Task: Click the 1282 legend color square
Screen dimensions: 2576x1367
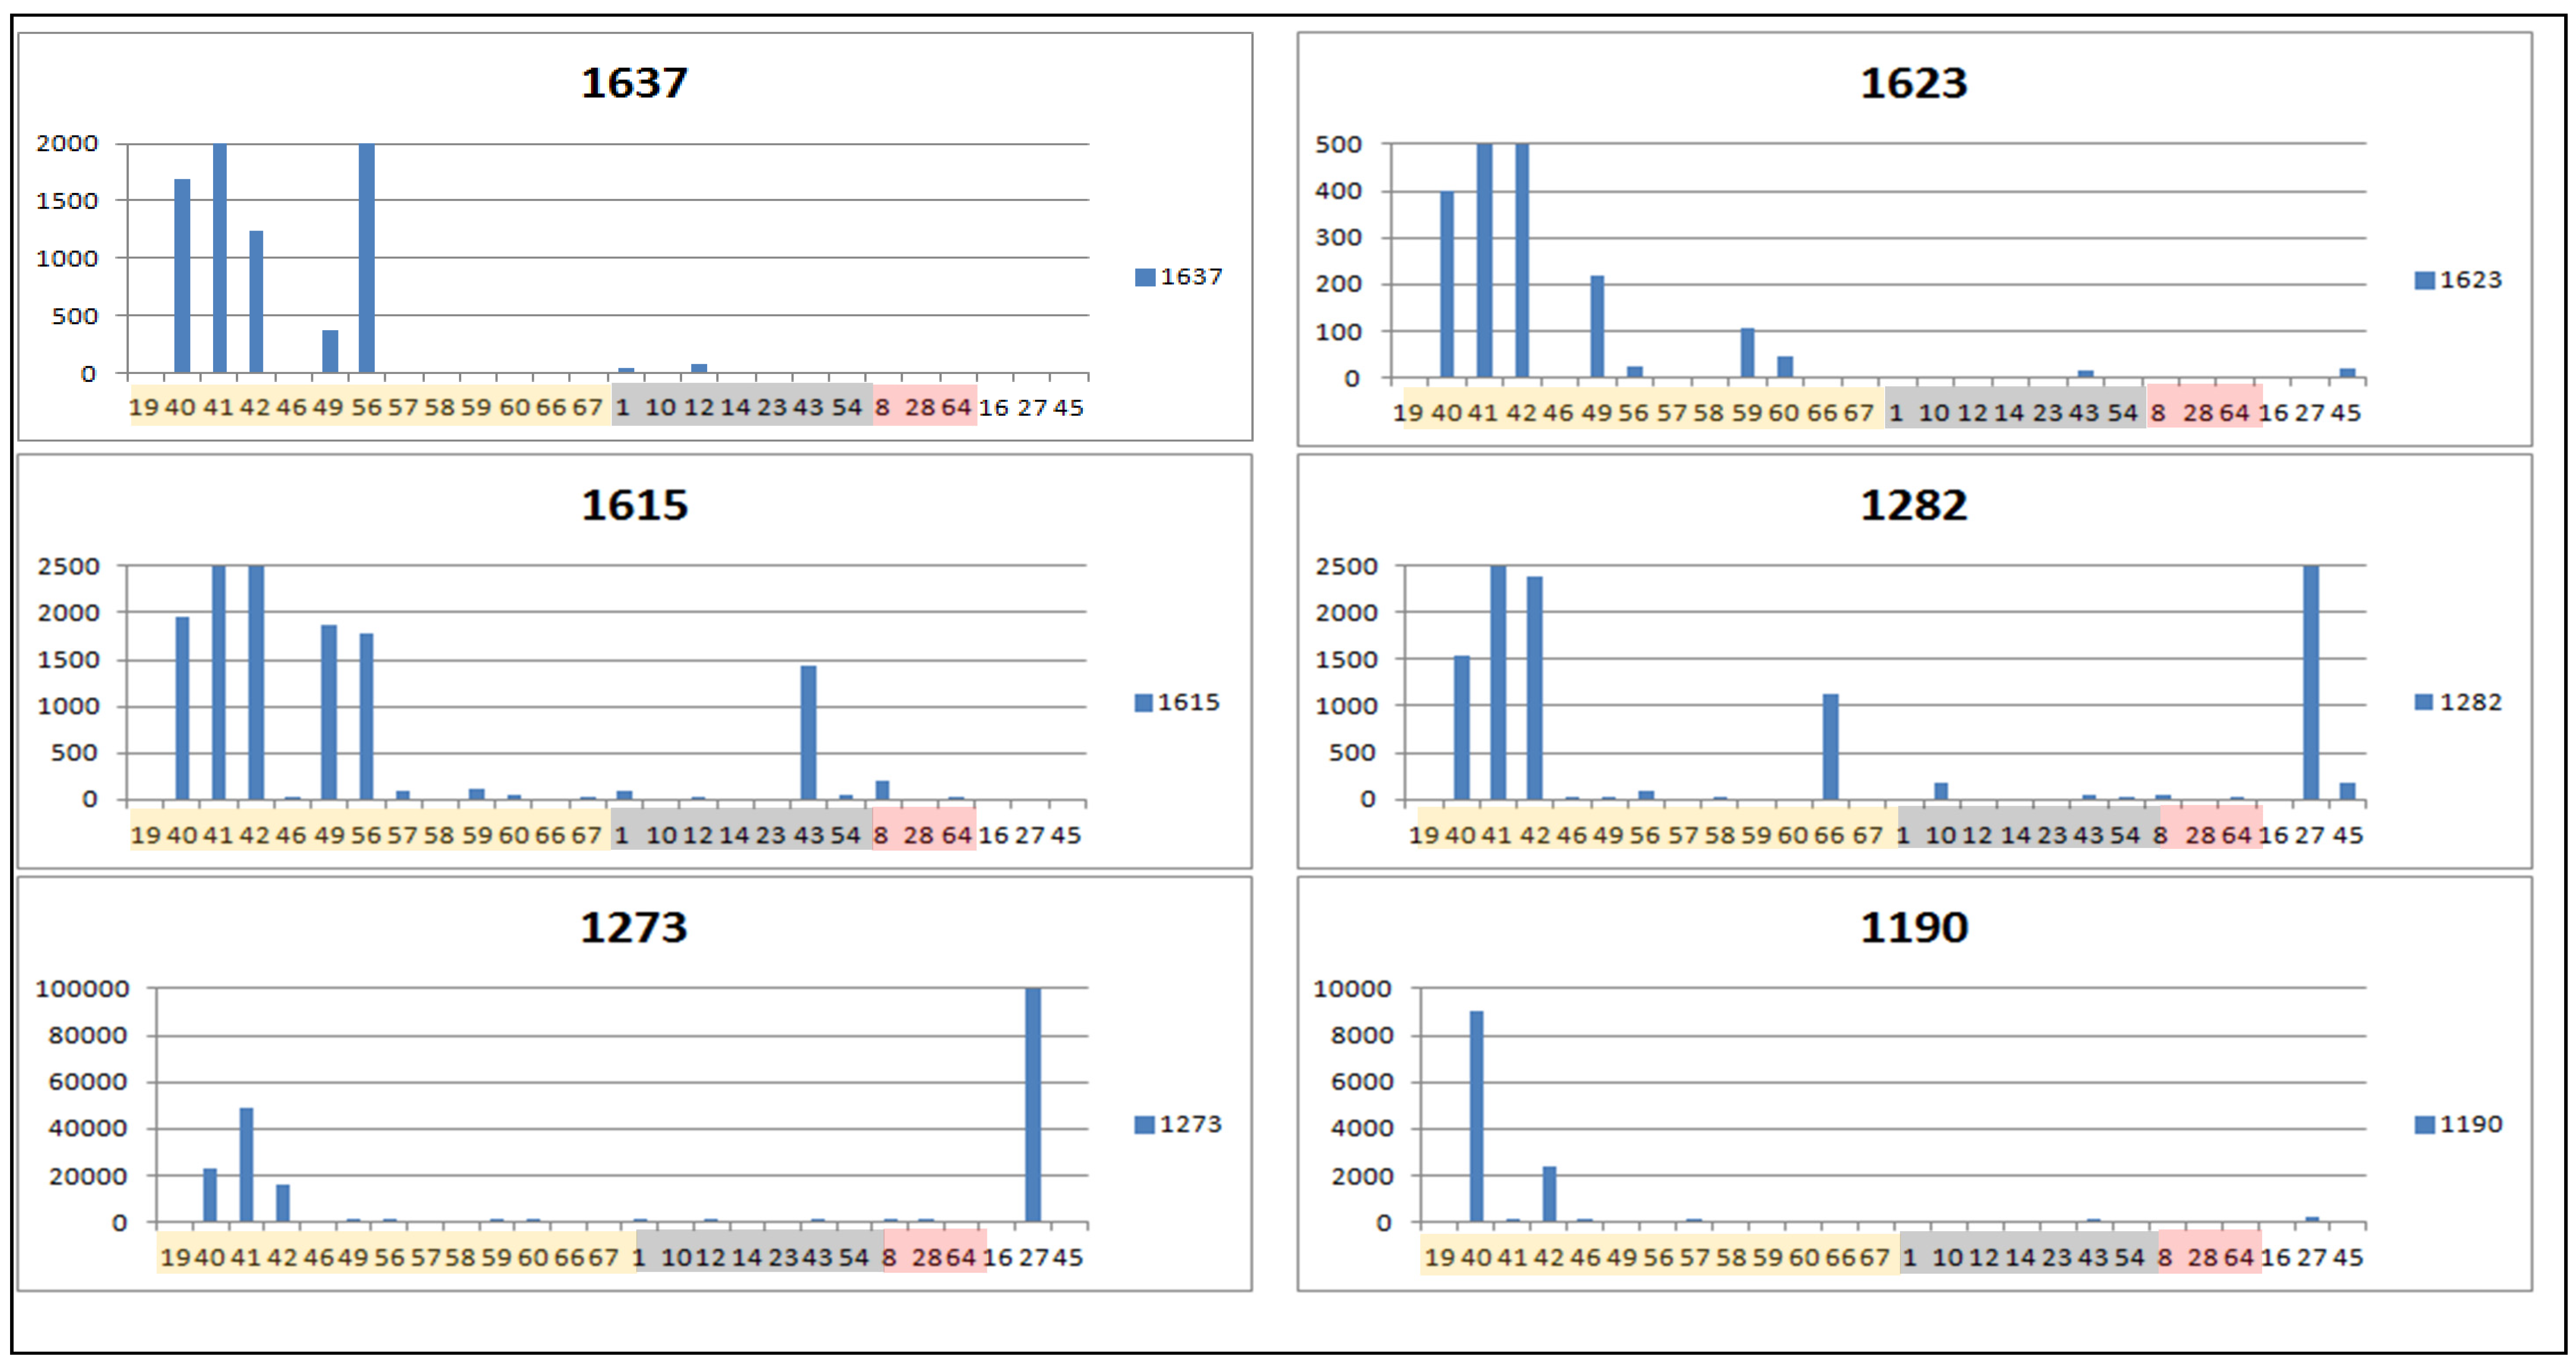Action: click(2424, 702)
